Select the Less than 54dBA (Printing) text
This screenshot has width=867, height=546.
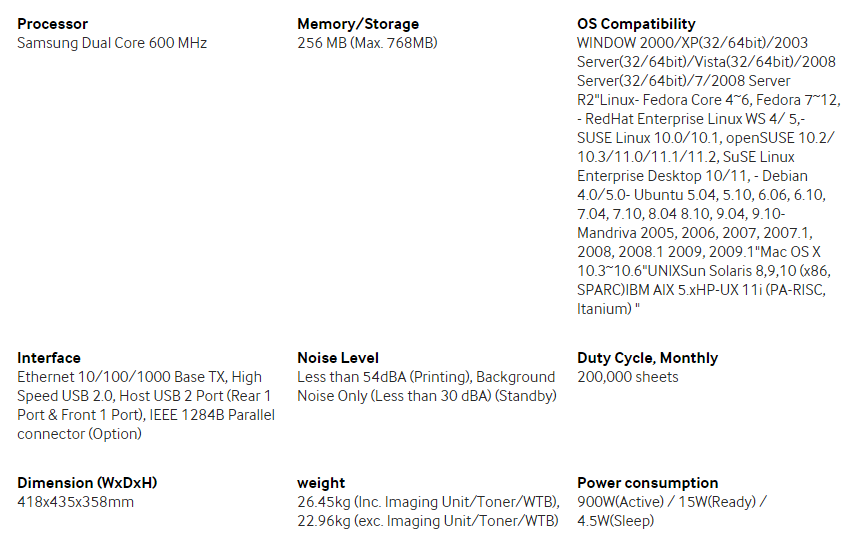coord(384,377)
